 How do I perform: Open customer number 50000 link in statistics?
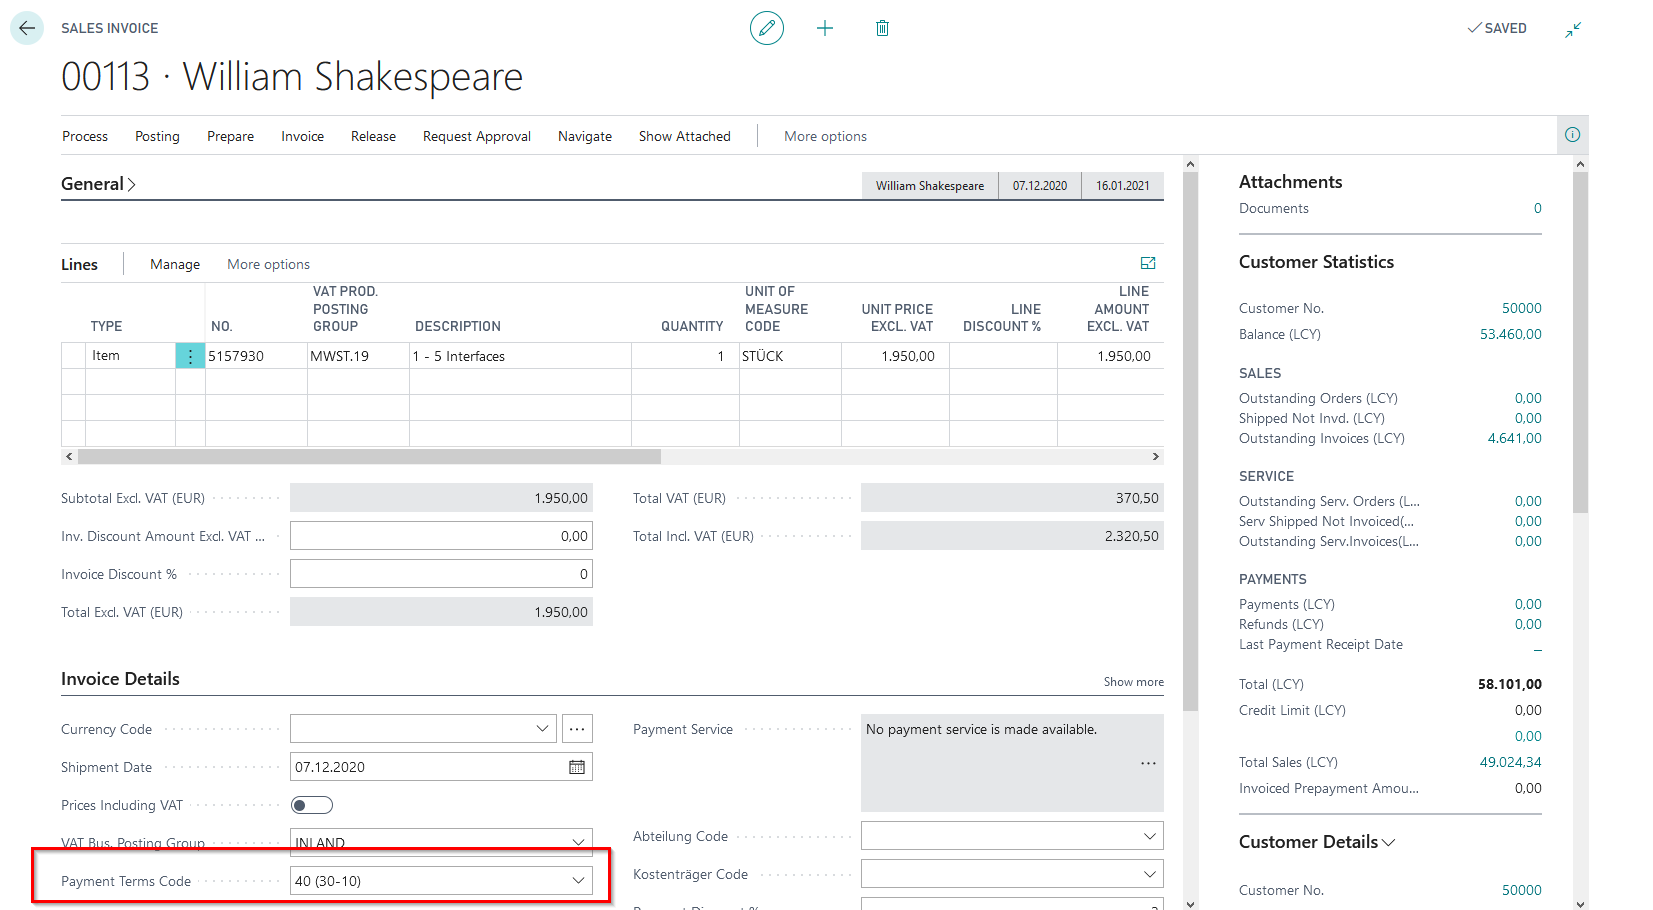(1521, 308)
